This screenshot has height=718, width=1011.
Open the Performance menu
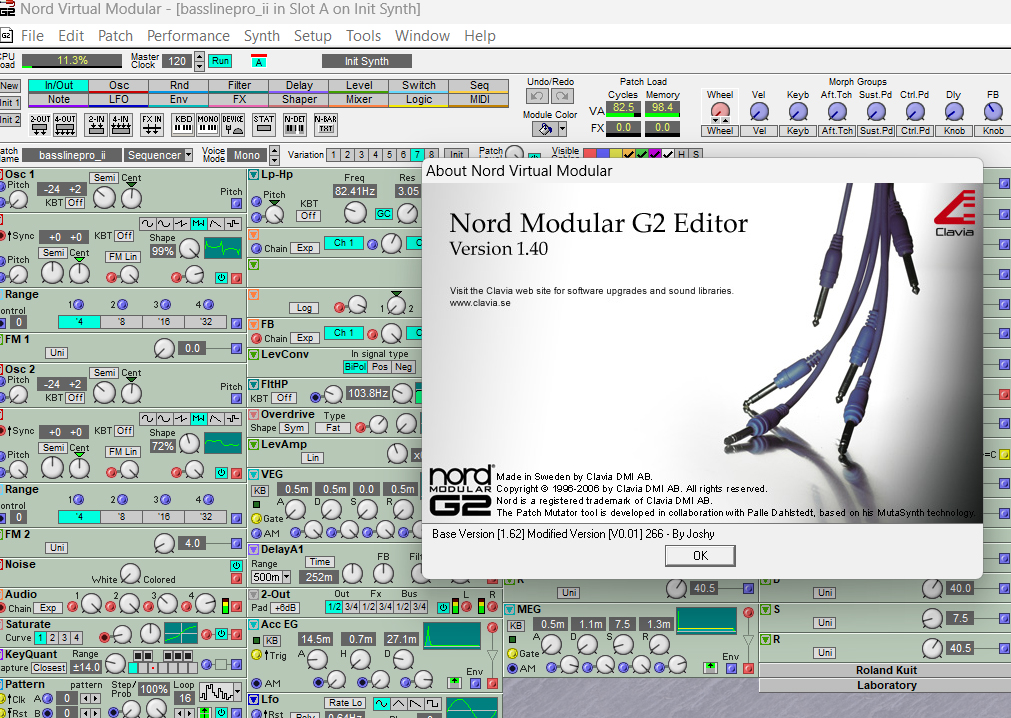[188, 36]
